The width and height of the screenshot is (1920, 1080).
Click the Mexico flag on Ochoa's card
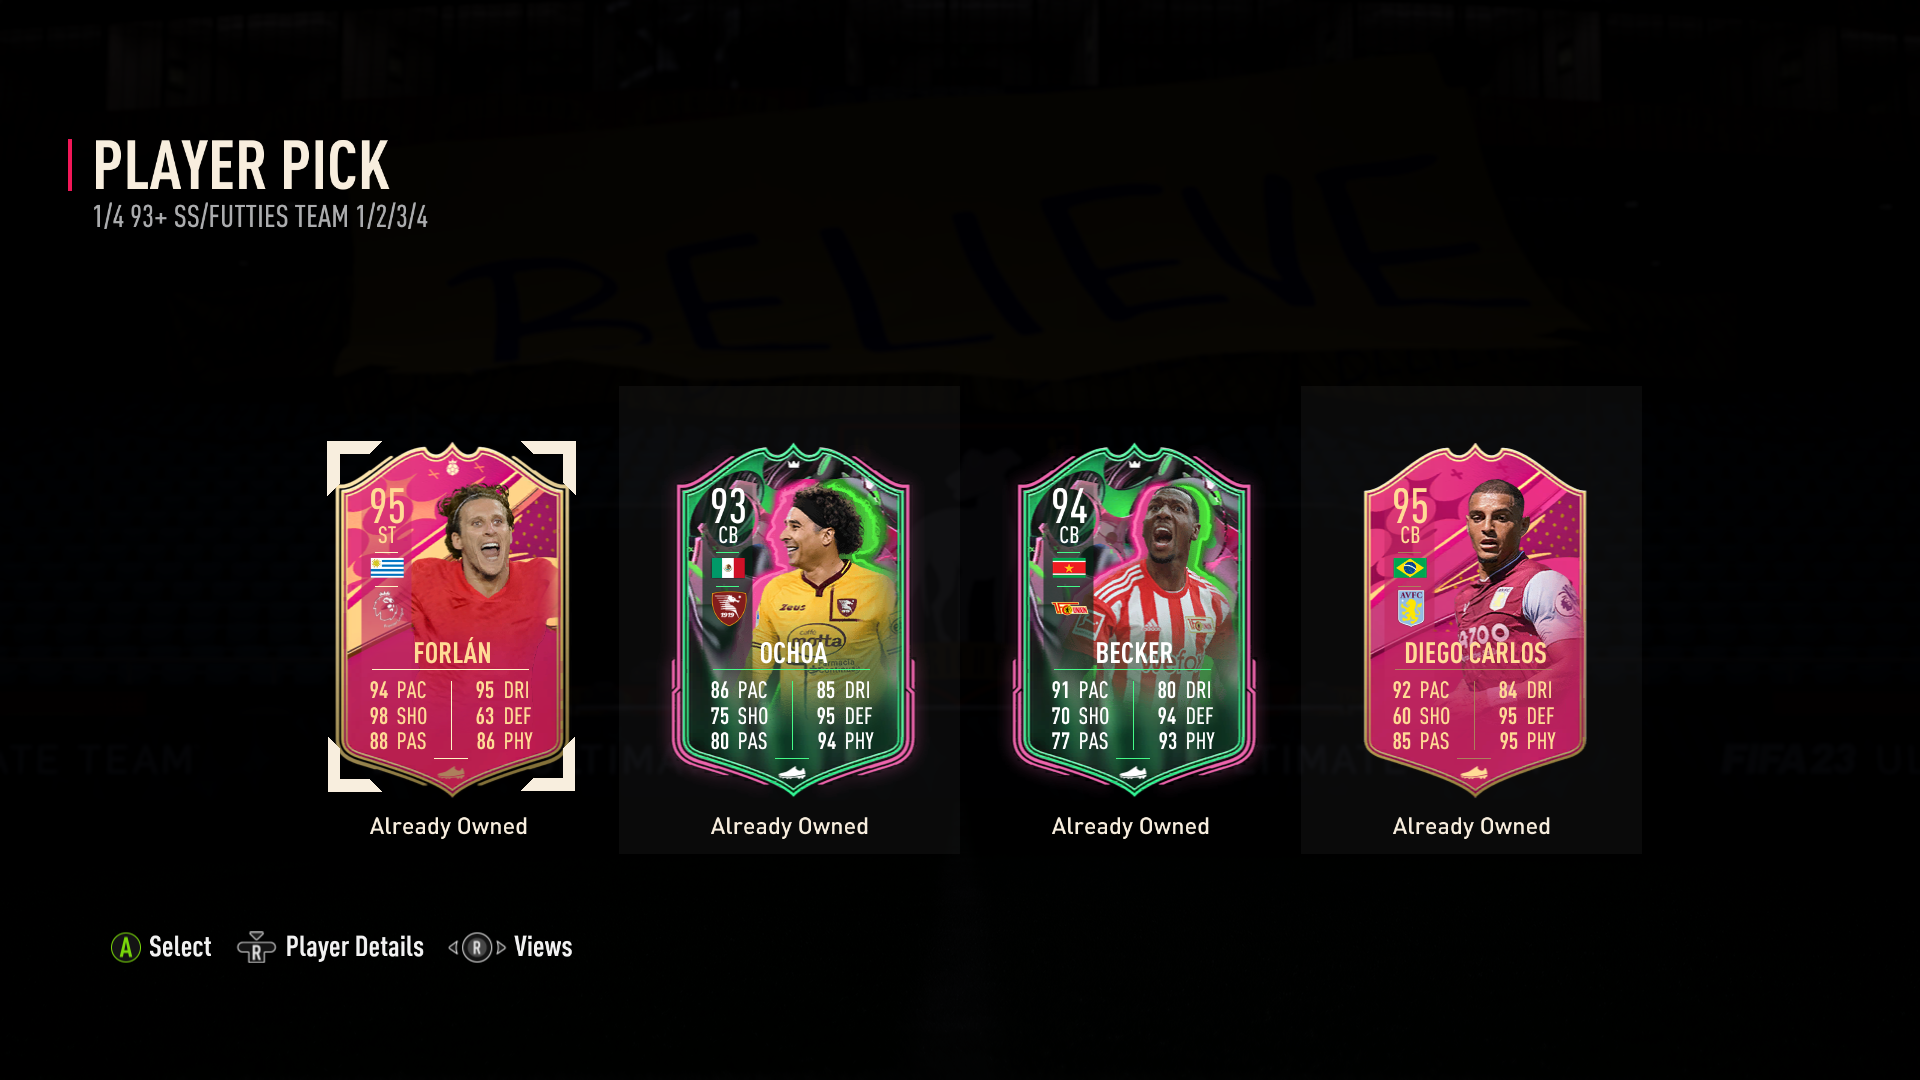tap(728, 568)
